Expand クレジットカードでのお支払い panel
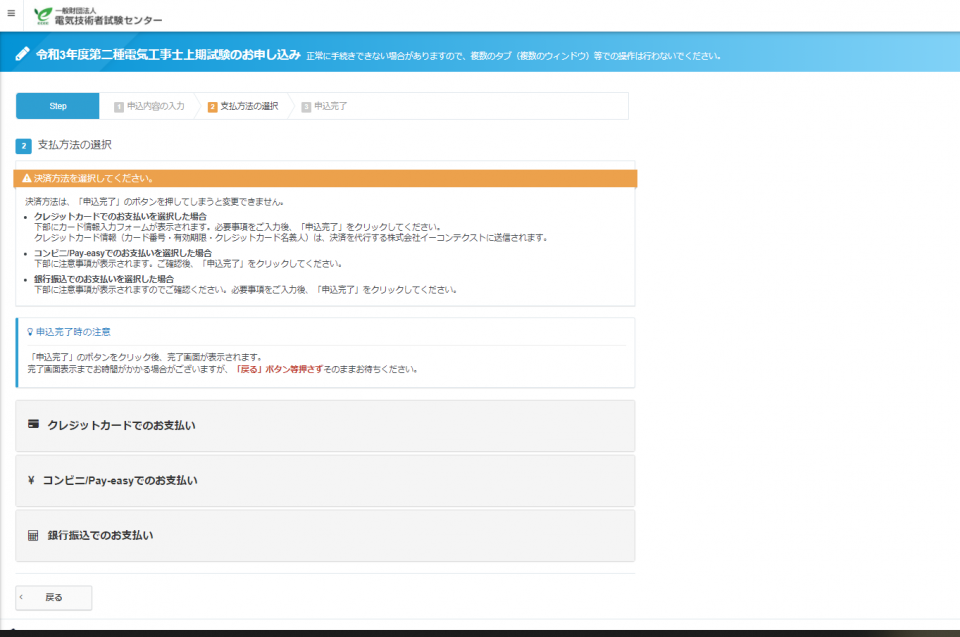960x637 pixels. 325,426
